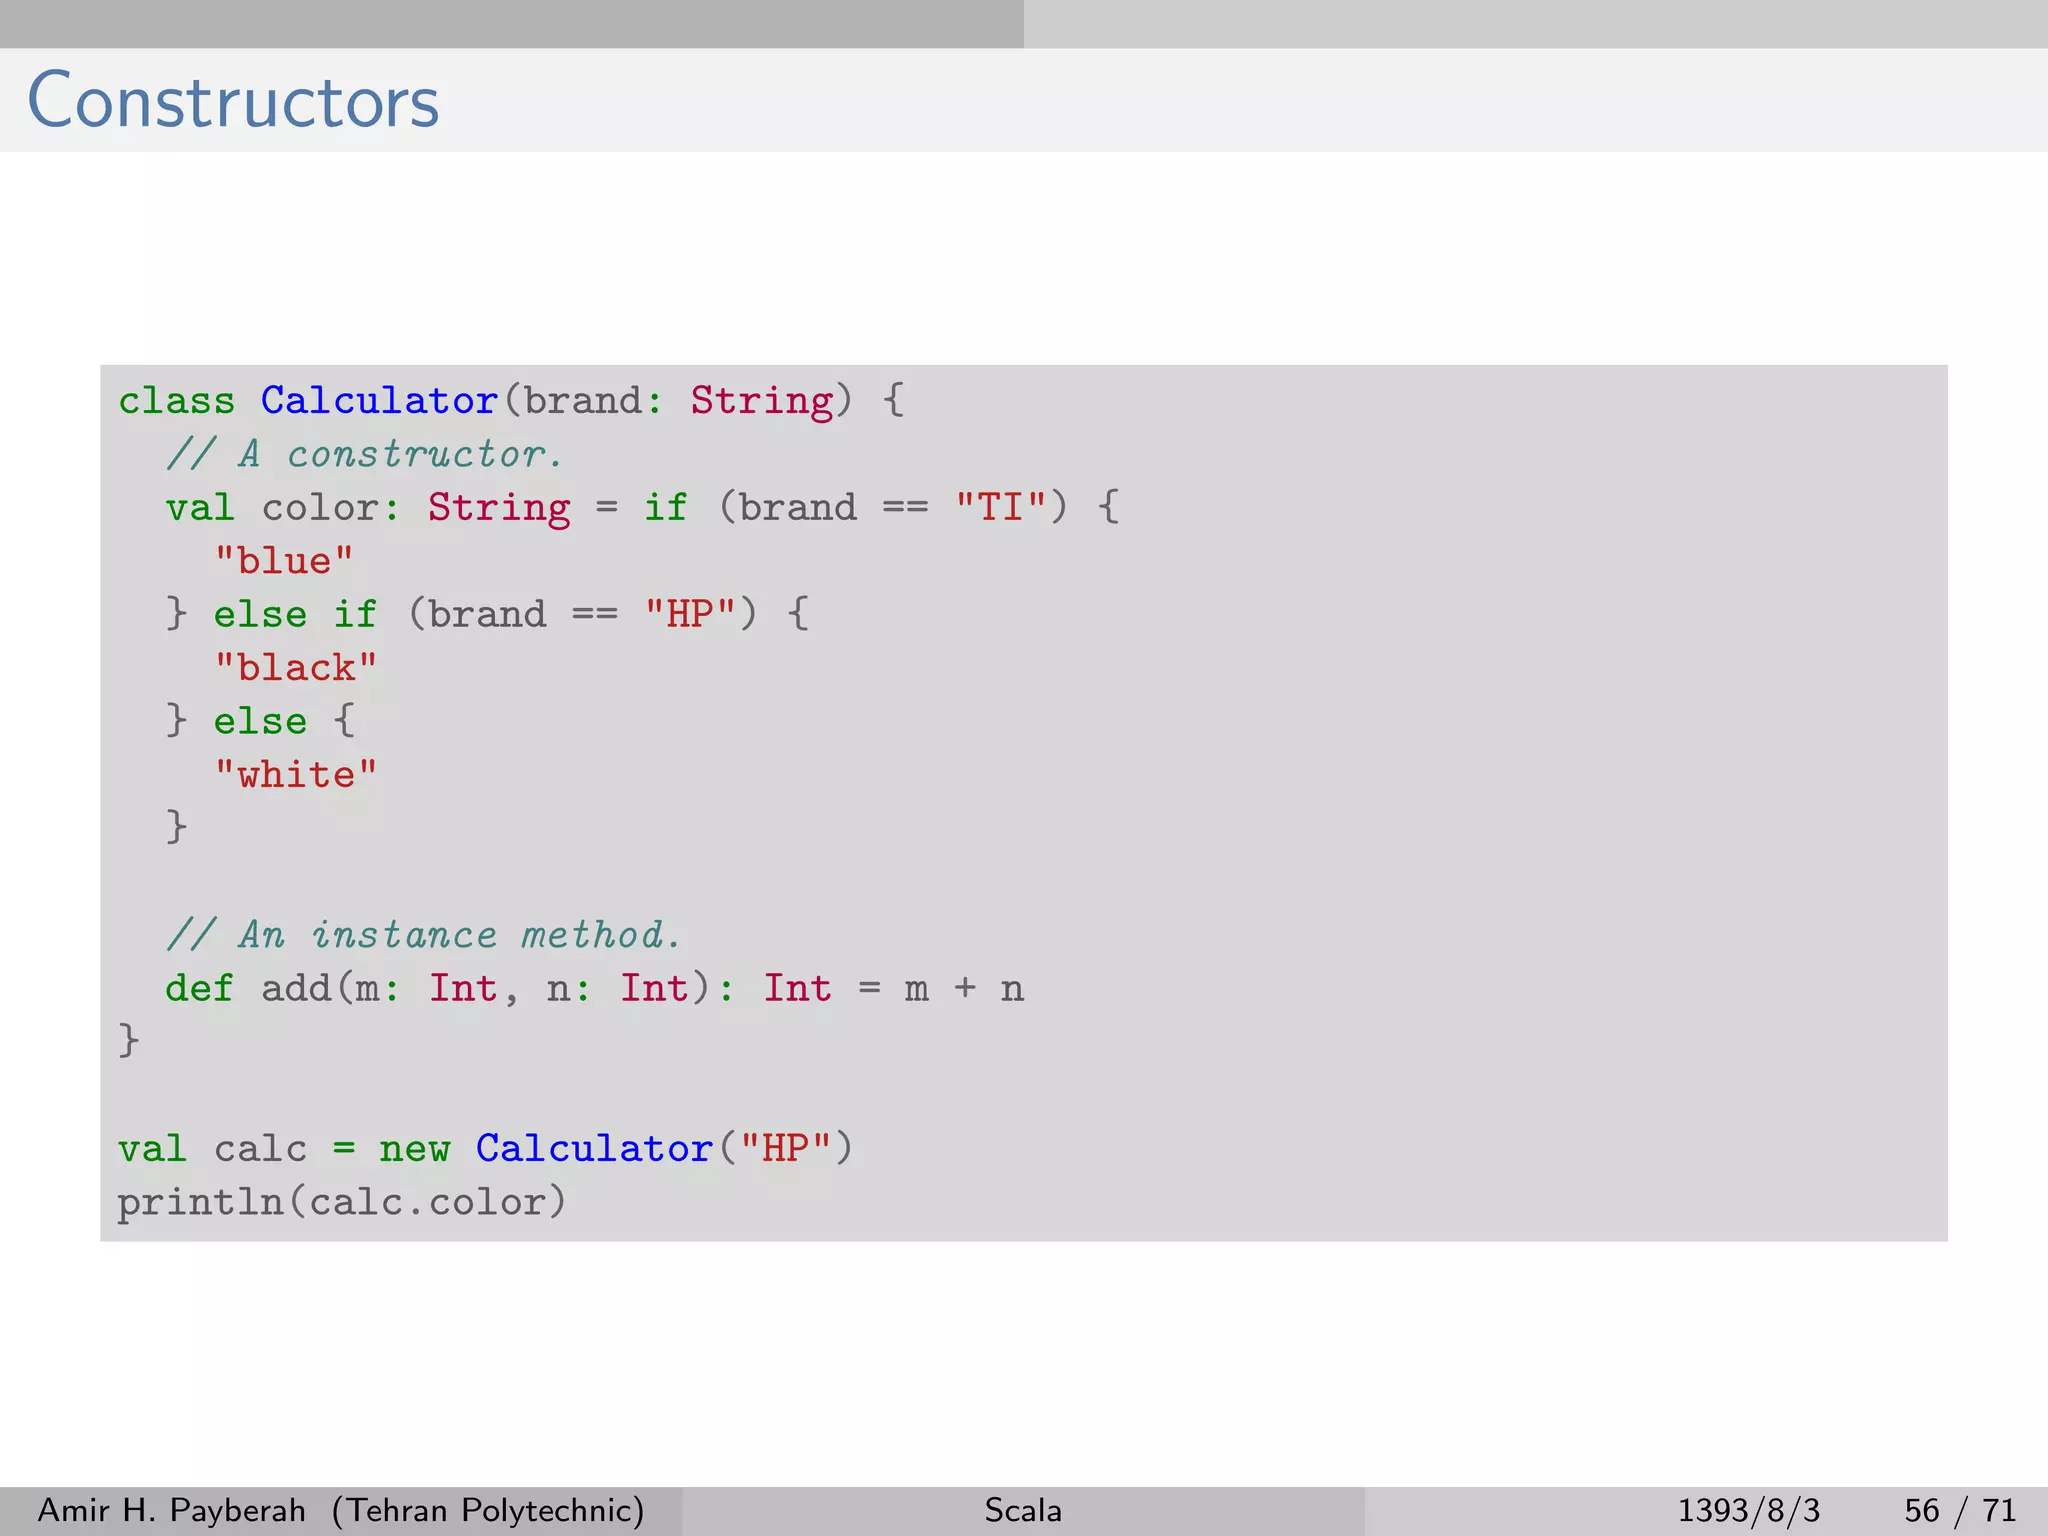Click the string literal "HP" in the else if line
The image size is (2048, 1536).
point(690,613)
